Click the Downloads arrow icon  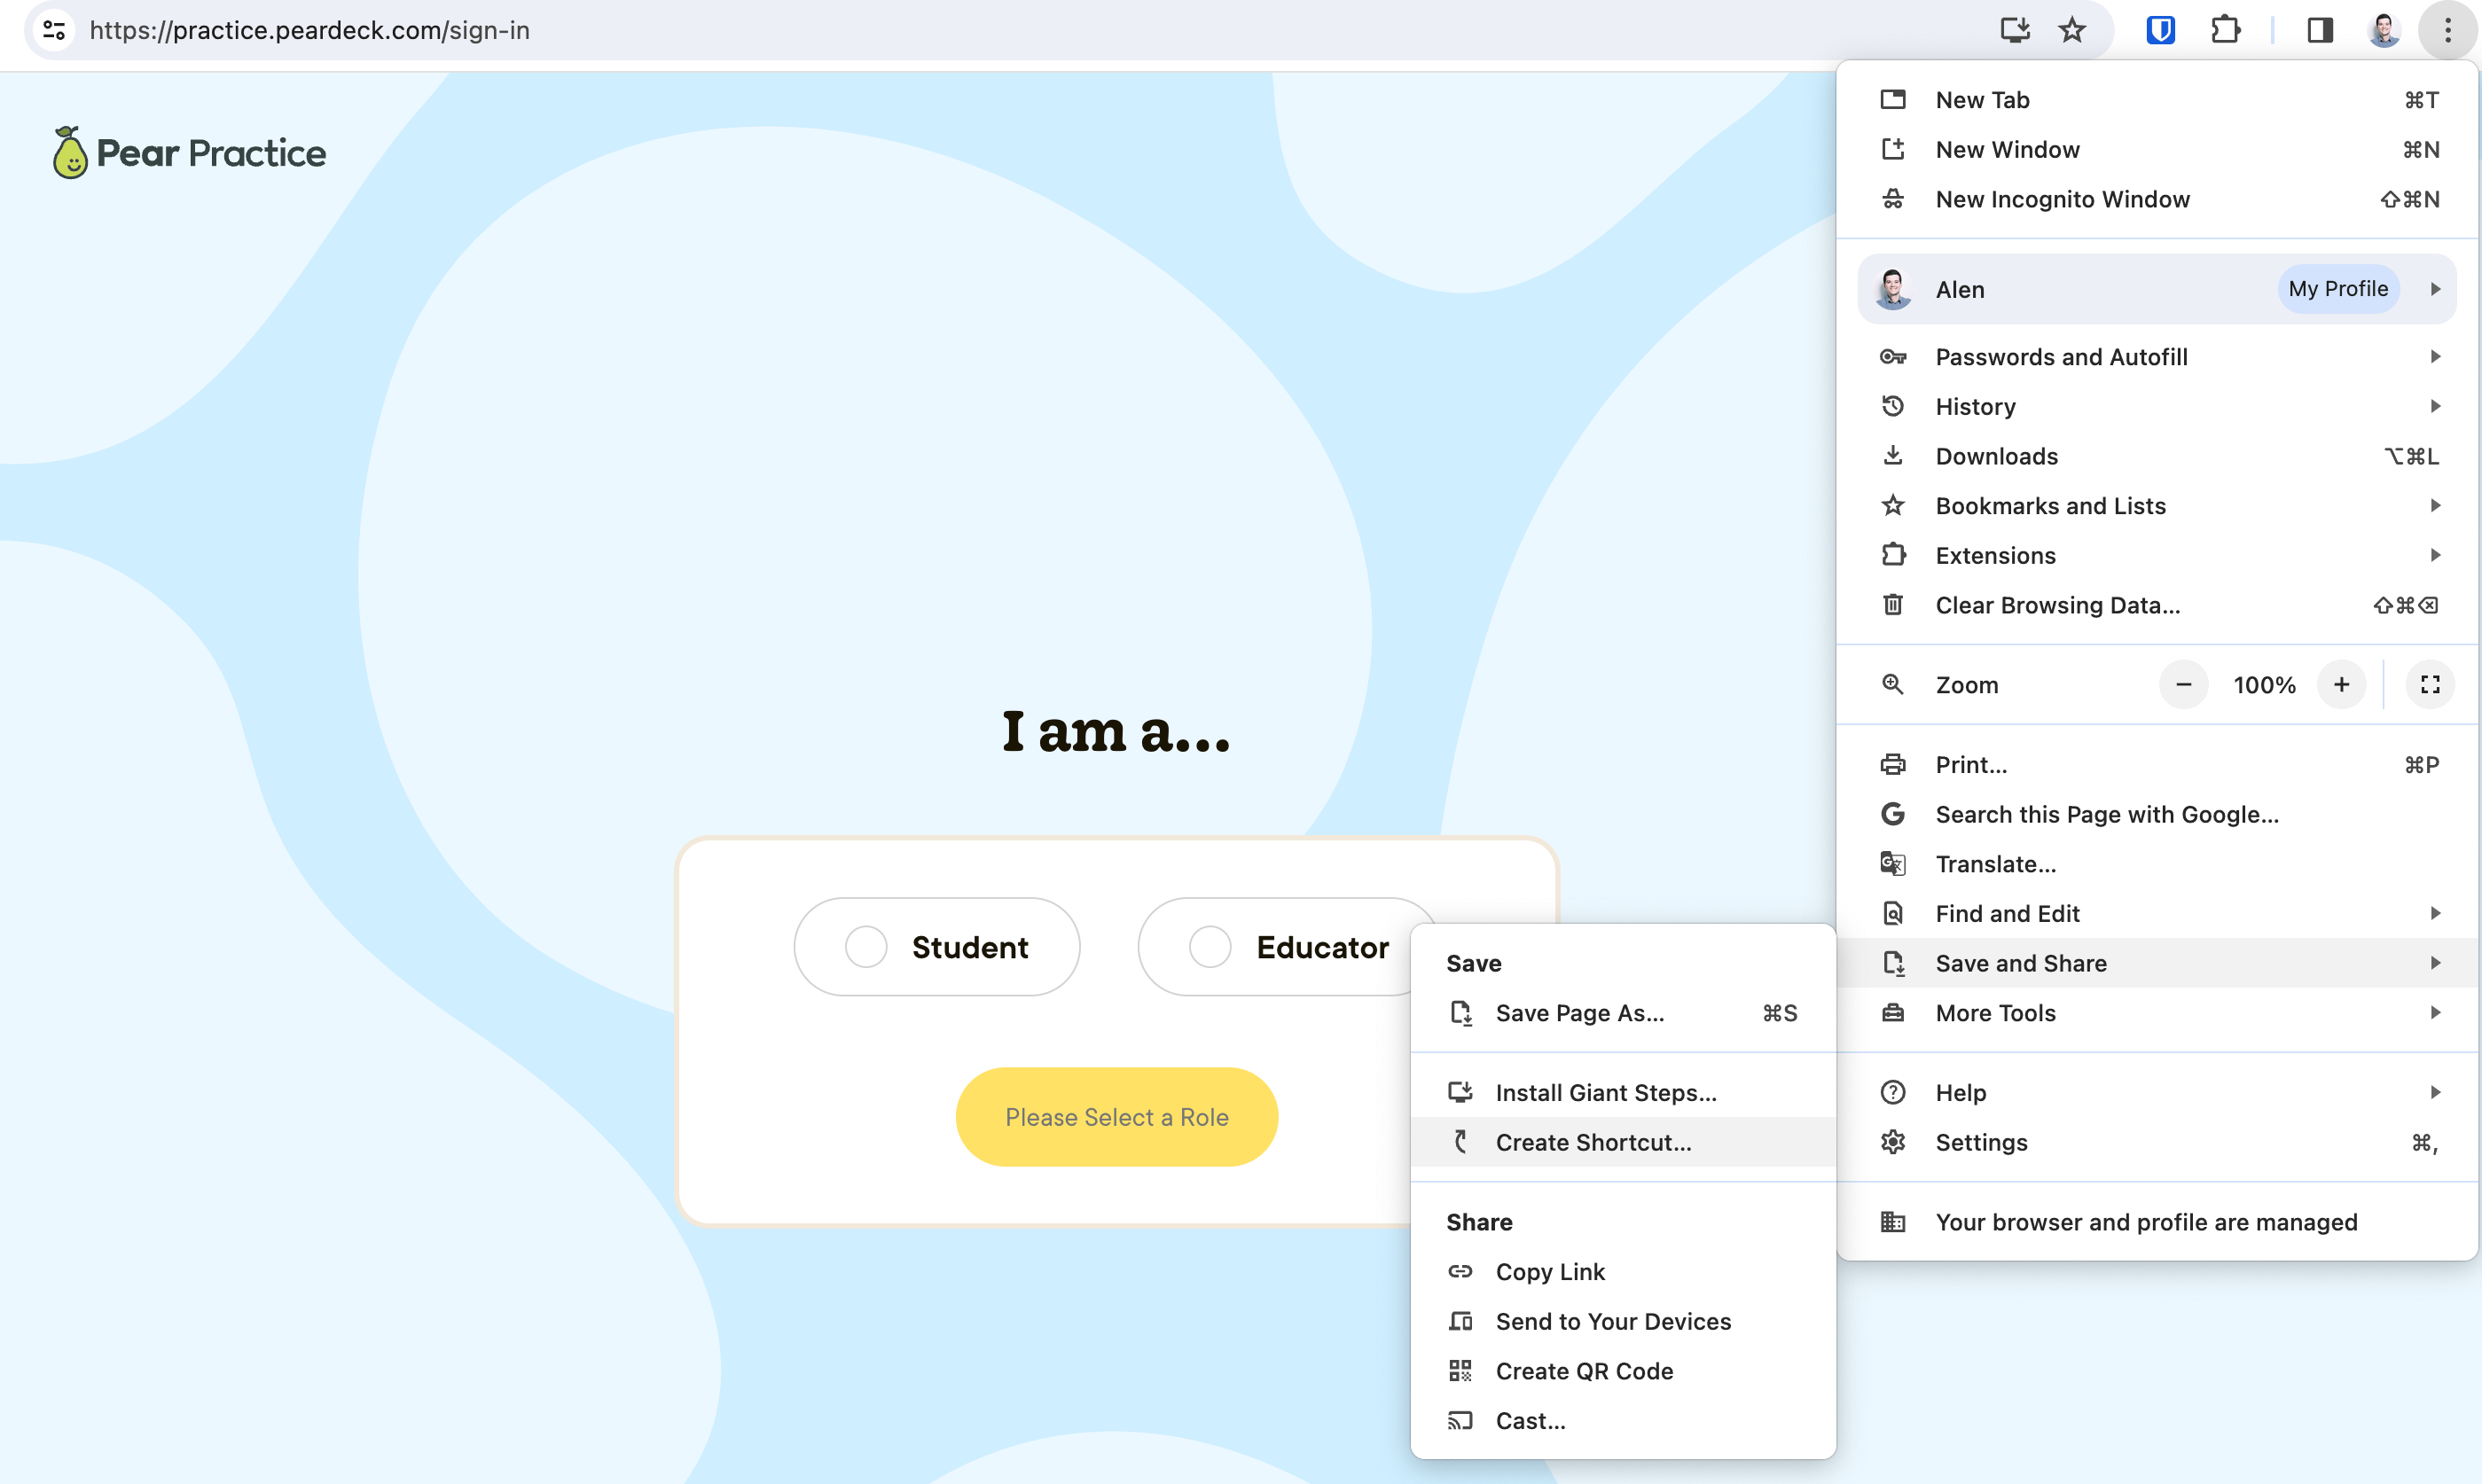coord(1892,456)
